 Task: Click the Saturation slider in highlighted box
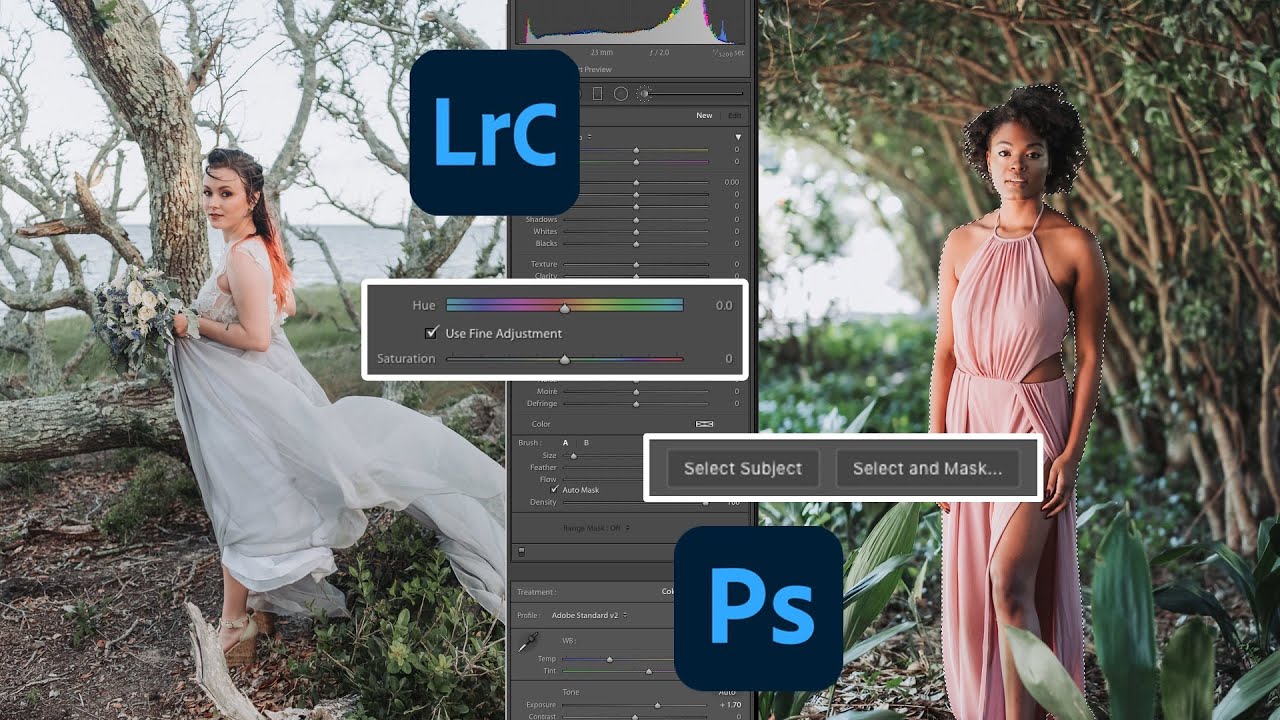564,358
